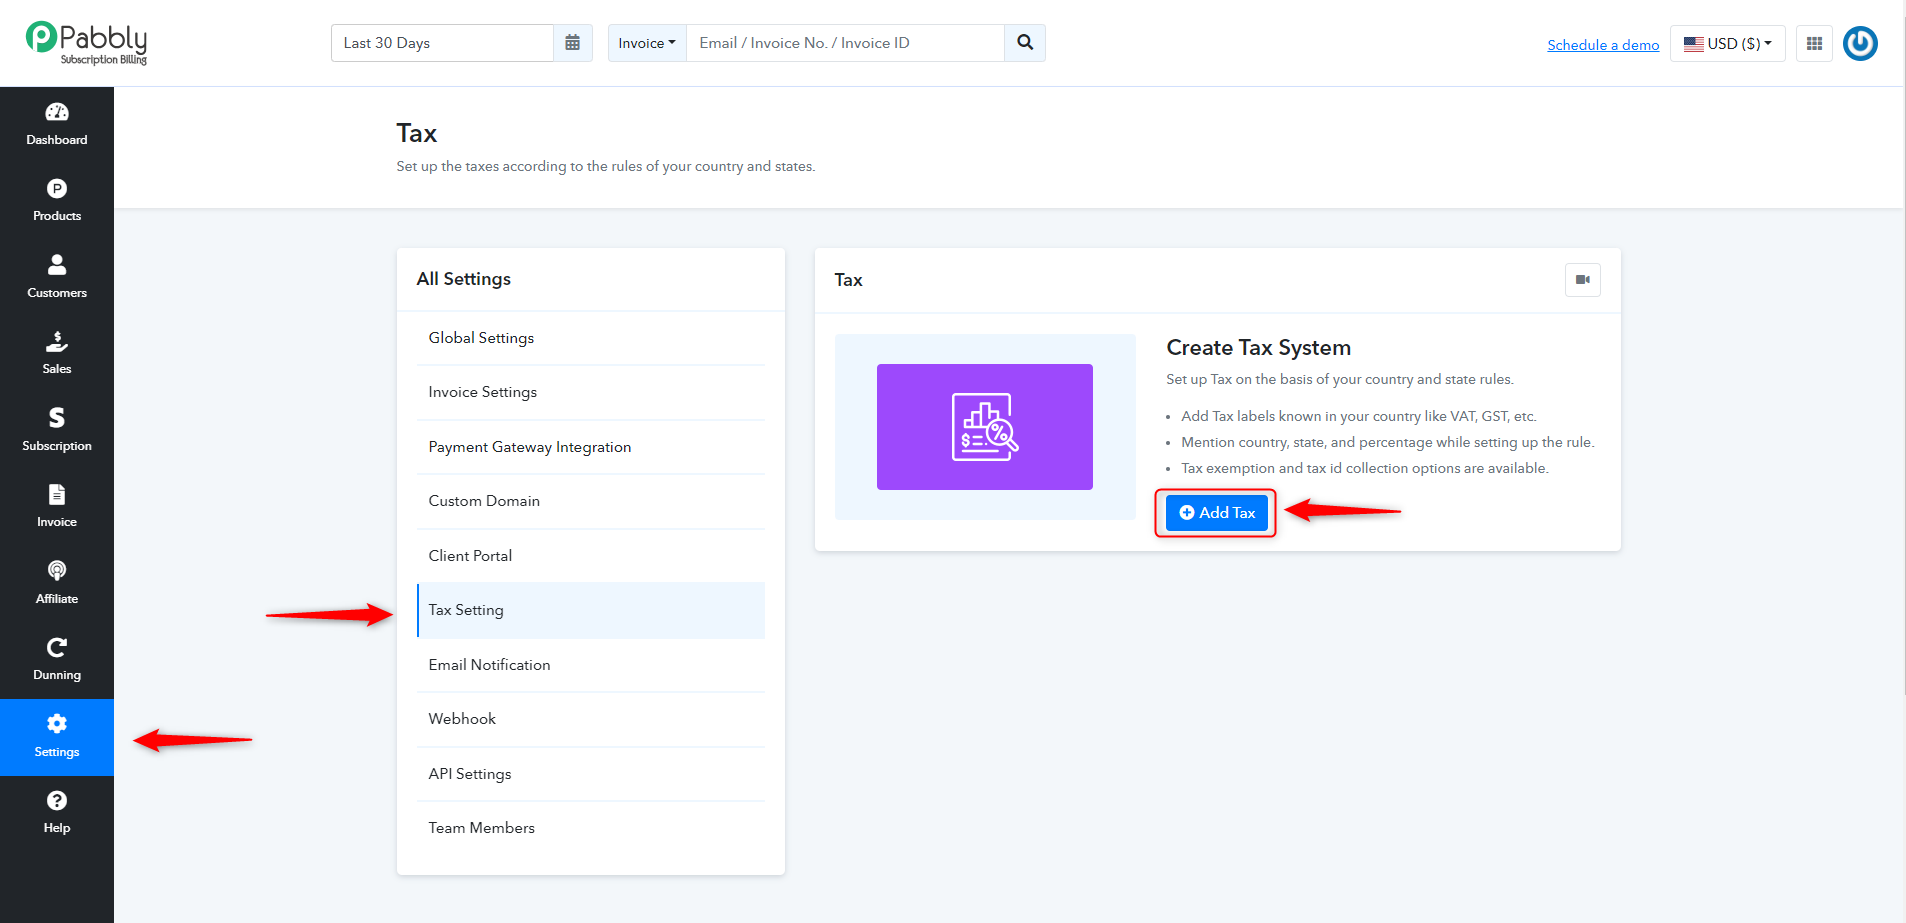Follow the Schedule a demo link
The width and height of the screenshot is (1906, 923).
click(1603, 45)
